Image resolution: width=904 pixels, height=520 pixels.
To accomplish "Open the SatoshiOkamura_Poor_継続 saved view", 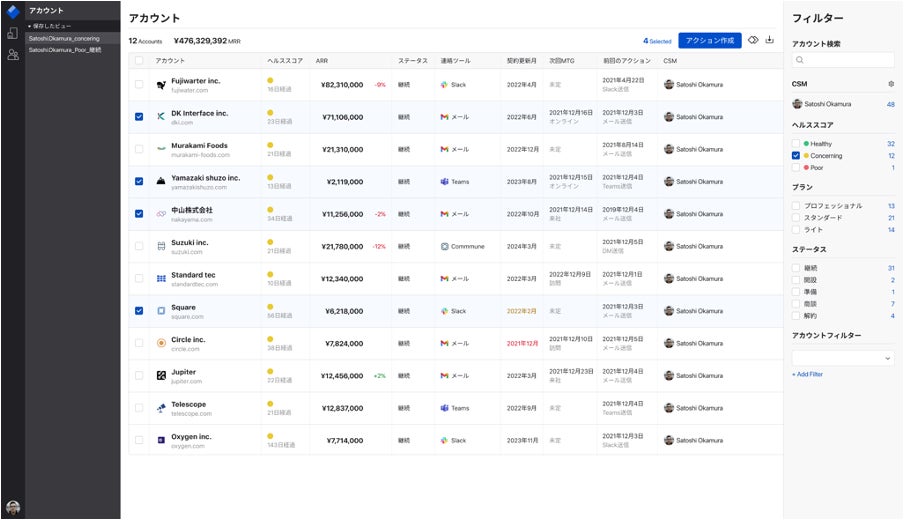I will point(65,49).
